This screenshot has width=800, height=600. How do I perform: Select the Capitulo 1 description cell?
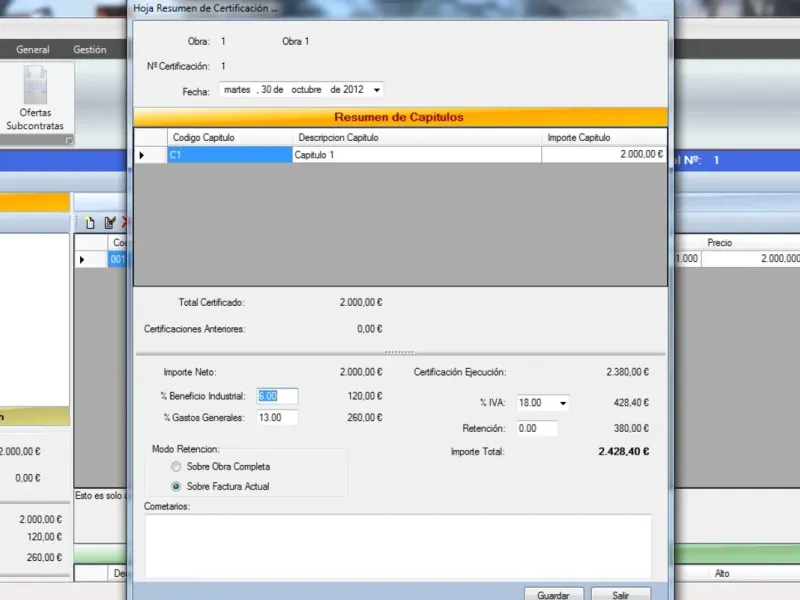[417, 155]
